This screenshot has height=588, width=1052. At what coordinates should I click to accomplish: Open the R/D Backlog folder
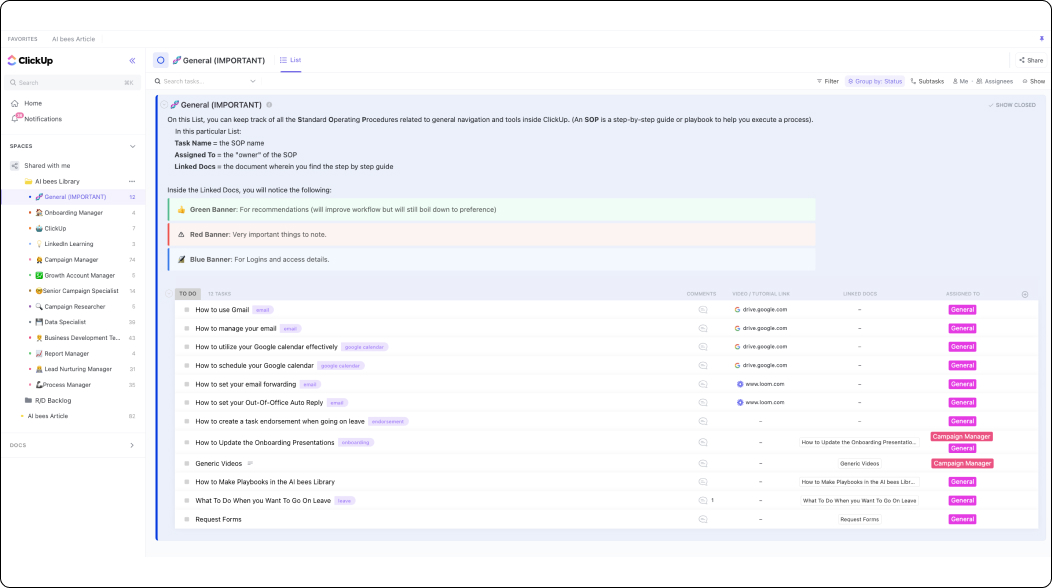(52, 401)
